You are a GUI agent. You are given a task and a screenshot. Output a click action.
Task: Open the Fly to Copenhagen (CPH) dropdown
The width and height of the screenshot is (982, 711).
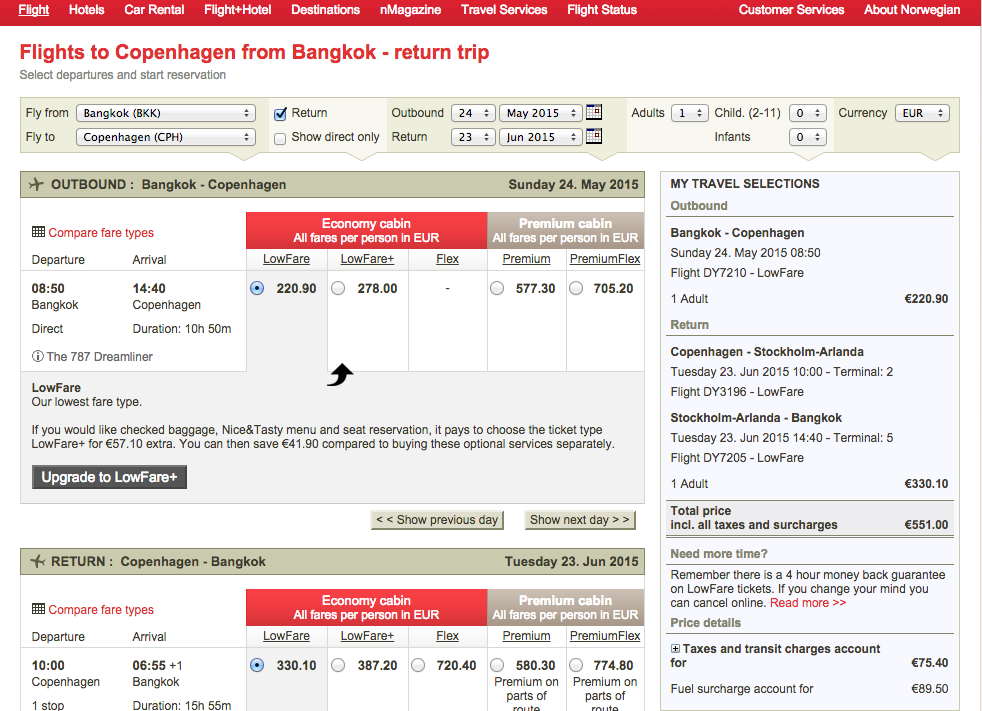click(166, 137)
